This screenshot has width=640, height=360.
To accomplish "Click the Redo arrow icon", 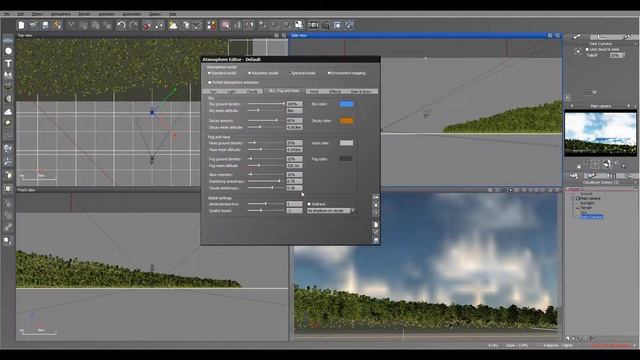I will (x=133, y=25).
